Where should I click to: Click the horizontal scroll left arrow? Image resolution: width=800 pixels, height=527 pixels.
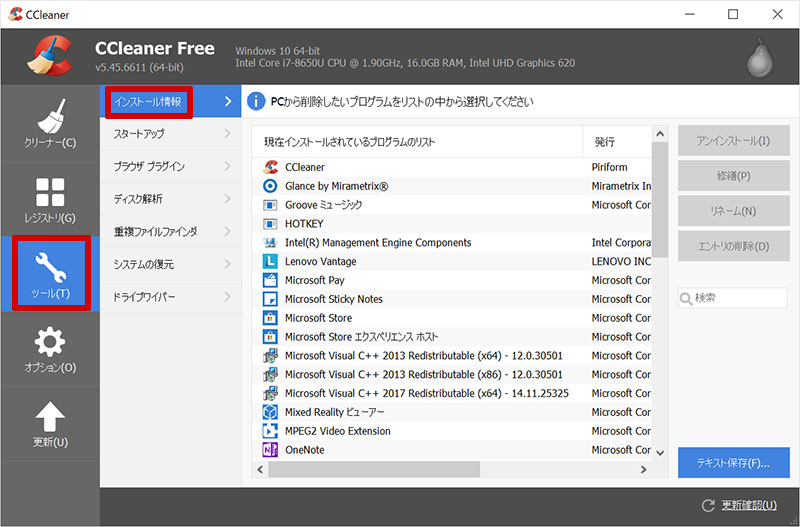[260, 469]
